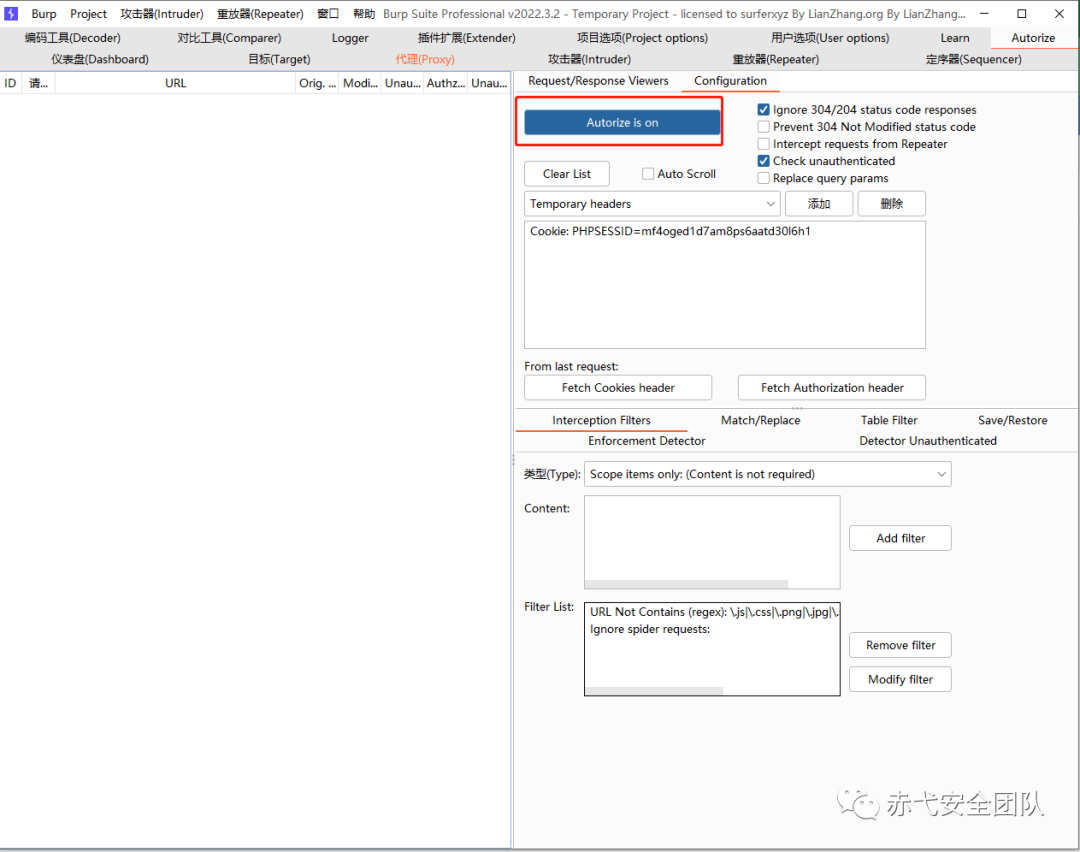Screen dimensions: 1080x852
Task: Open the 用户选项(User options) tab
Action: [830, 38]
